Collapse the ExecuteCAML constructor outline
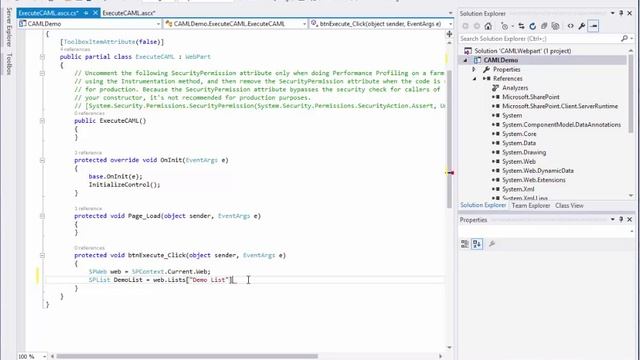640x360 pixels. click(42, 121)
